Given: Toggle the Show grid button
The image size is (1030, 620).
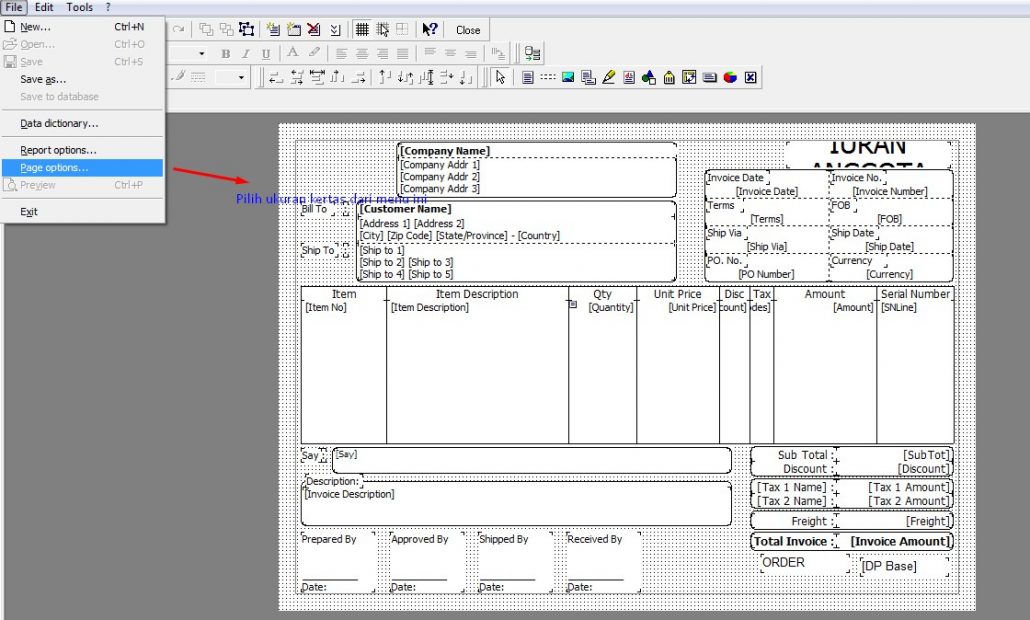Looking at the screenshot, I should point(362,30).
